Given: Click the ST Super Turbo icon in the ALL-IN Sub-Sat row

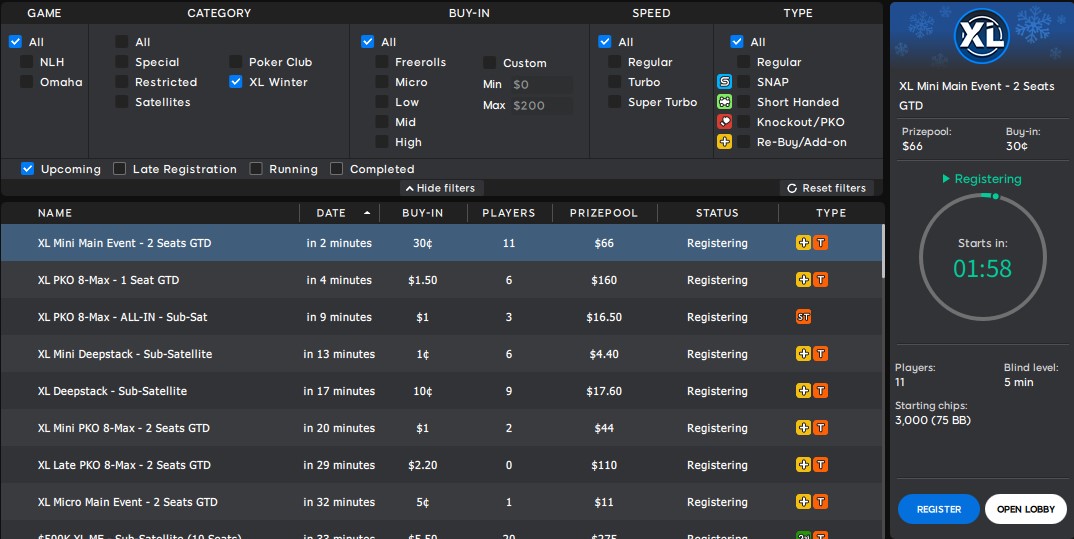Looking at the screenshot, I should (x=803, y=317).
